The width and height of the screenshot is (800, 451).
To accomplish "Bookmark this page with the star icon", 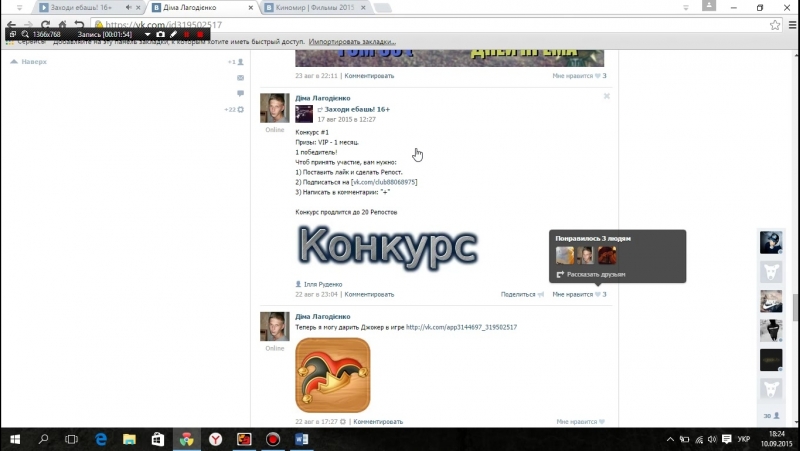I will 774,24.
